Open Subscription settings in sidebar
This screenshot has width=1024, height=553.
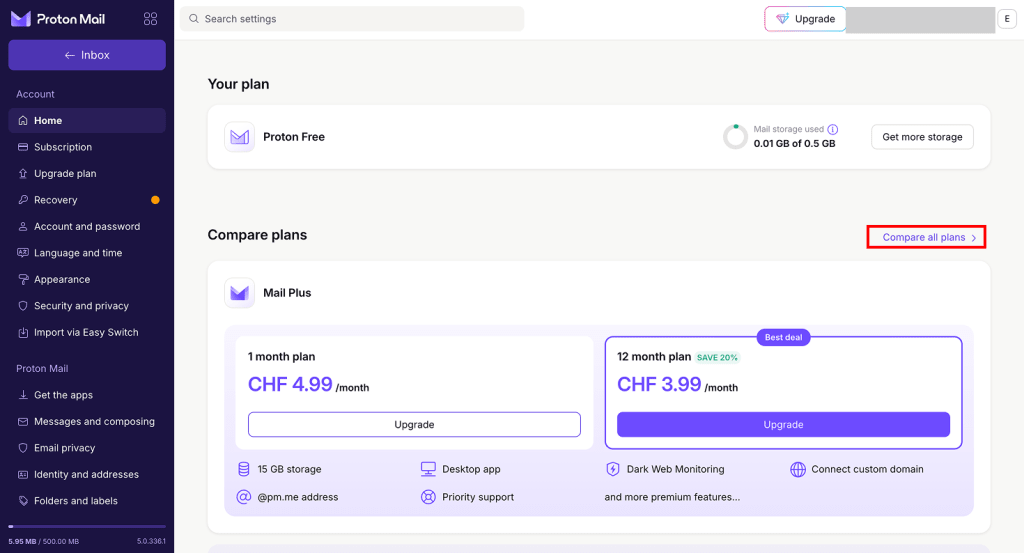click(63, 147)
